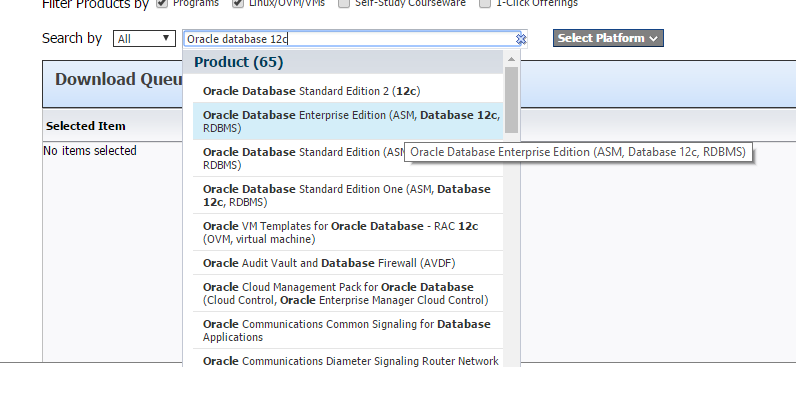Choose Oracle Database Enterprise Edition suggestion
The height and width of the screenshot is (403, 796).
point(343,121)
